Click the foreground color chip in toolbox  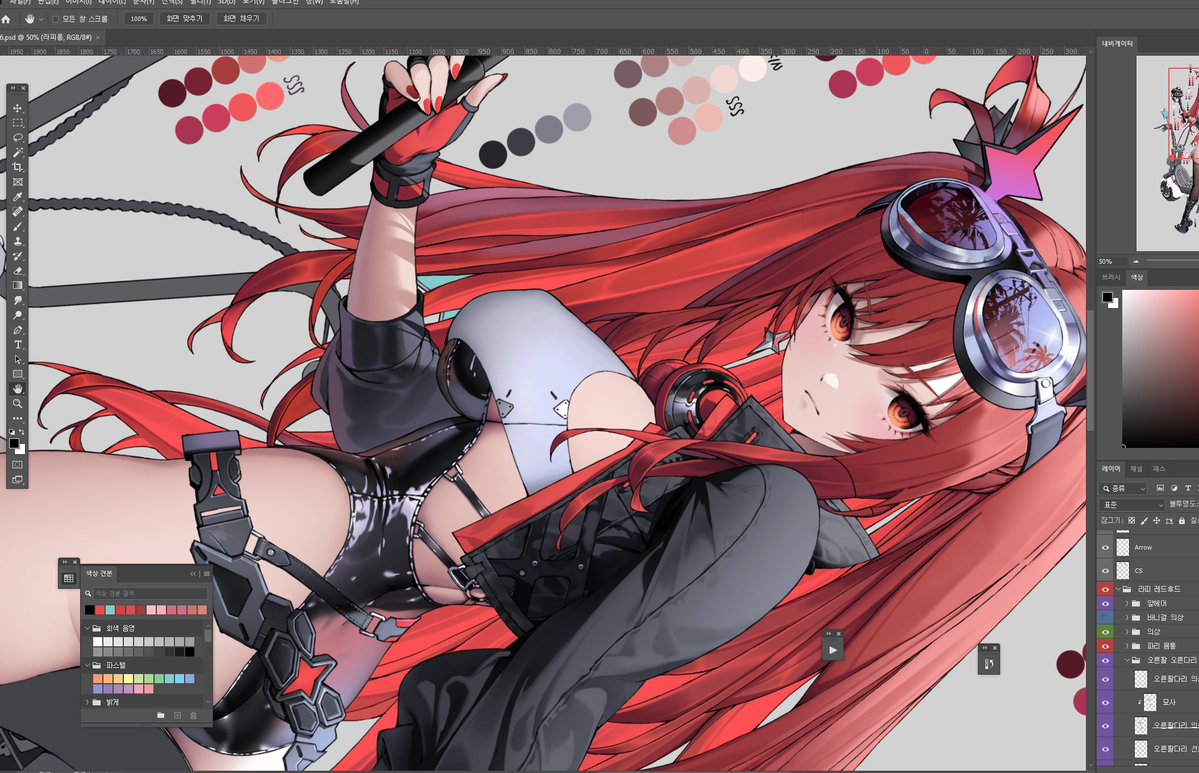(15, 443)
